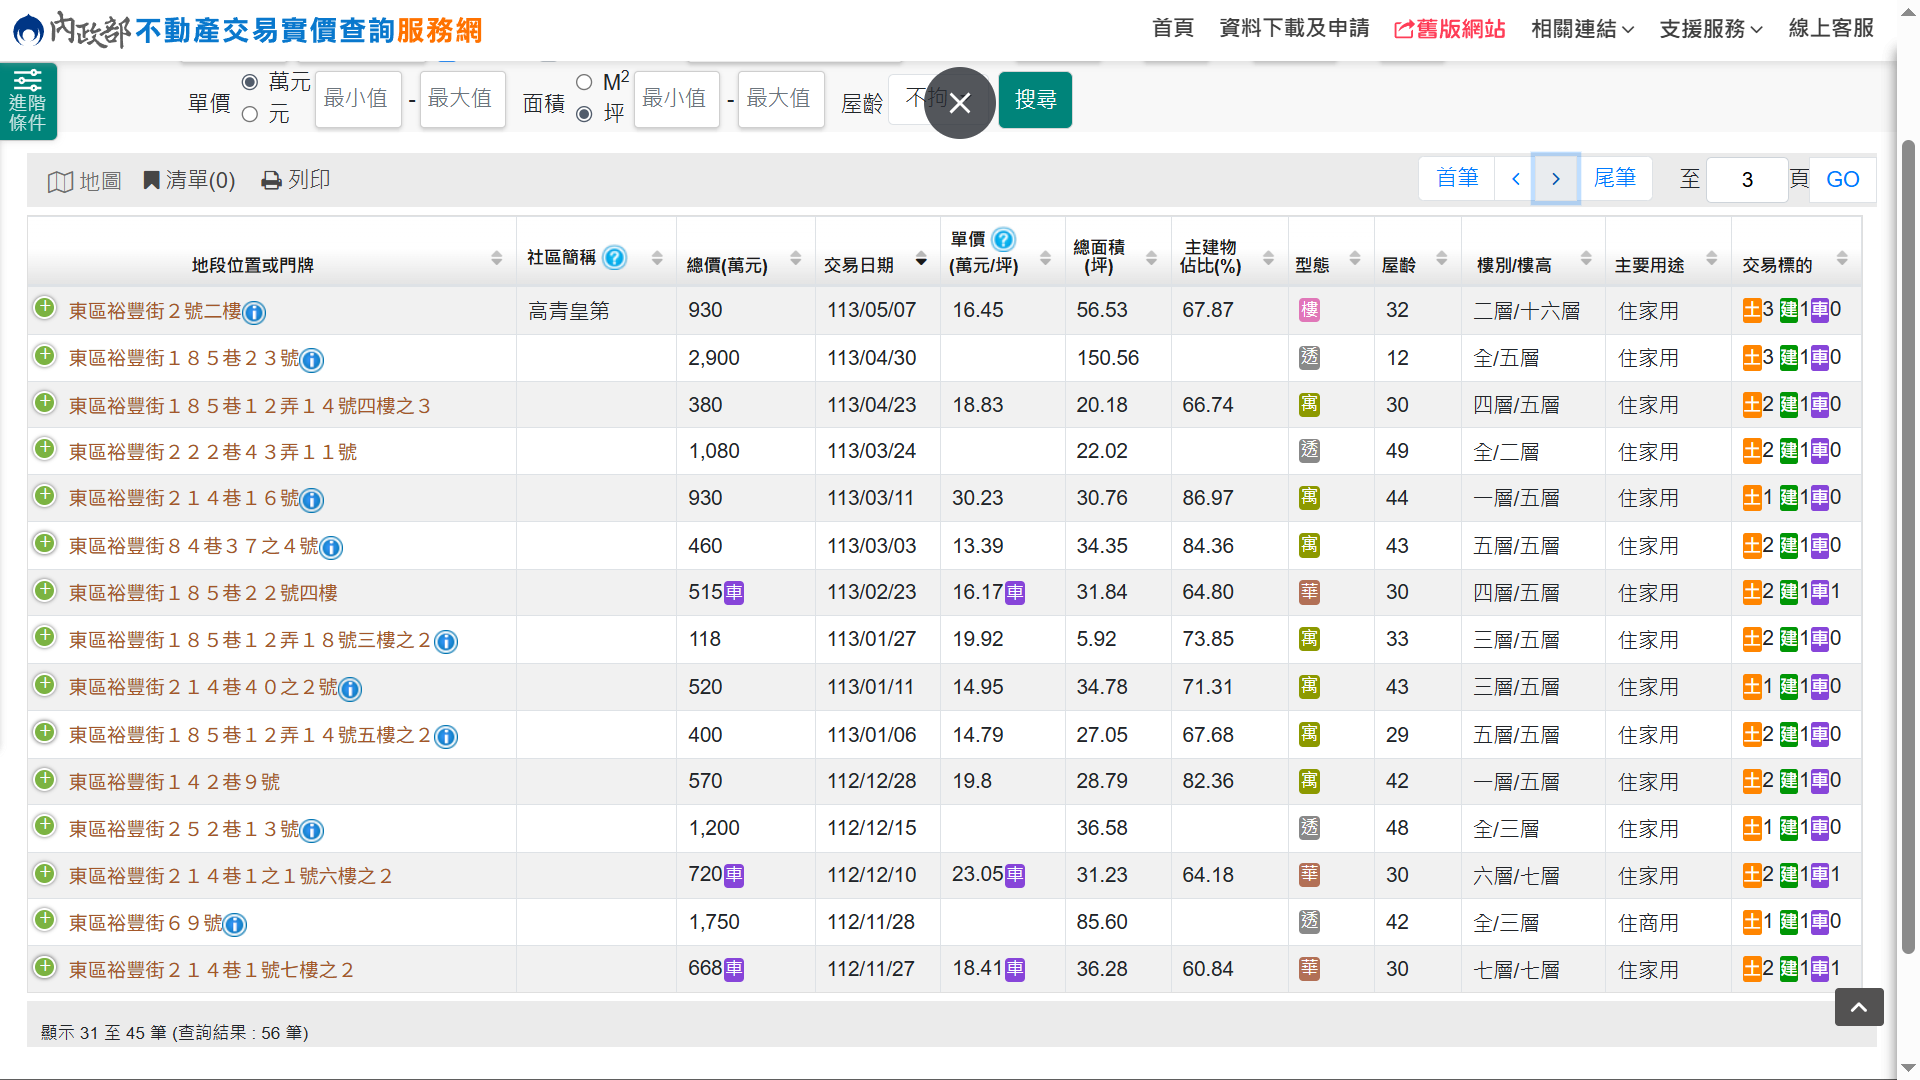The width and height of the screenshot is (1920, 1080).
Task: Jump to first page with 首筆
Action: [x=1457, y=178]
